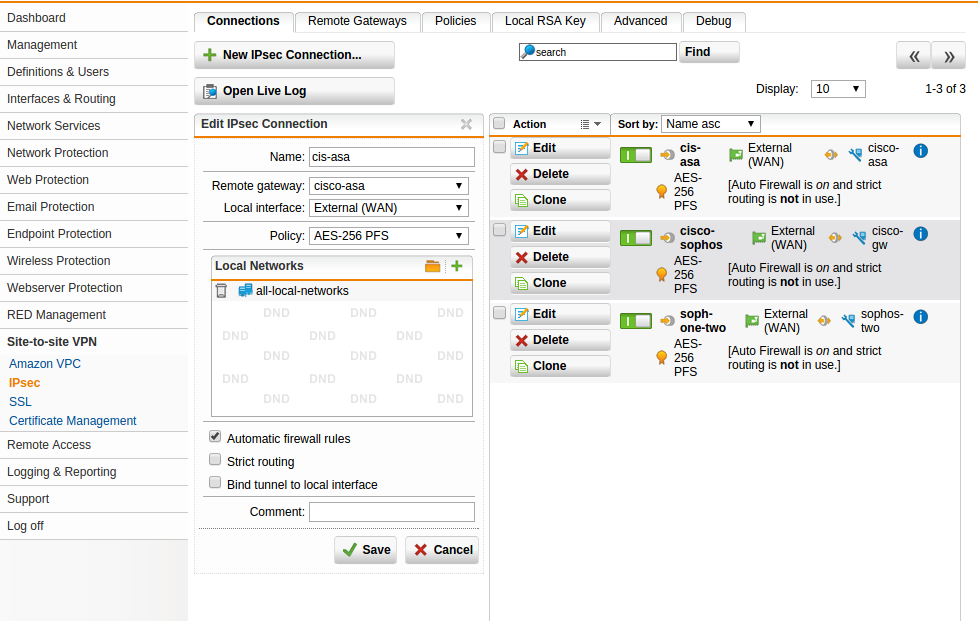
Task: Check Bind tunnel to local interface
Action: 215,484
